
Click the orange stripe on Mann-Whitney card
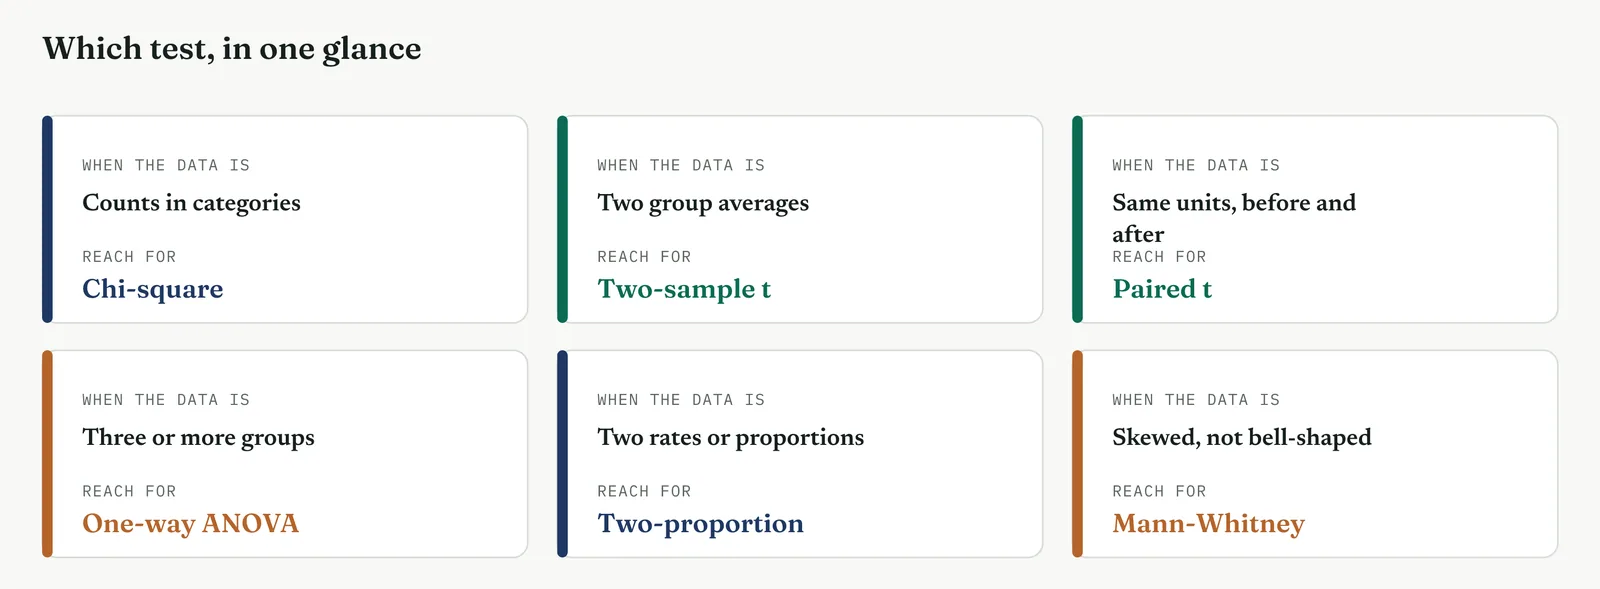click(x=1077, y=454)
